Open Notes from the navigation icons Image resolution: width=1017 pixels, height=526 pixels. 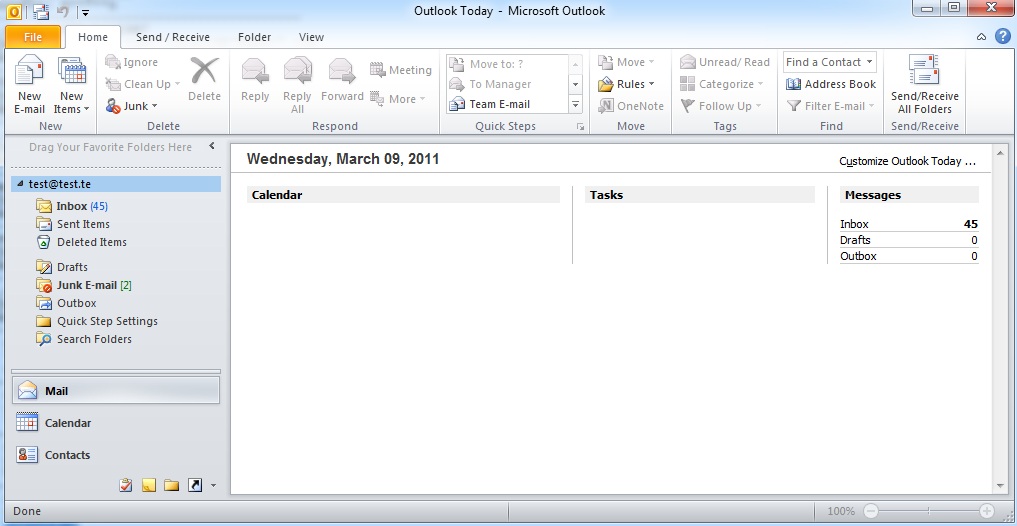(149, 484)
